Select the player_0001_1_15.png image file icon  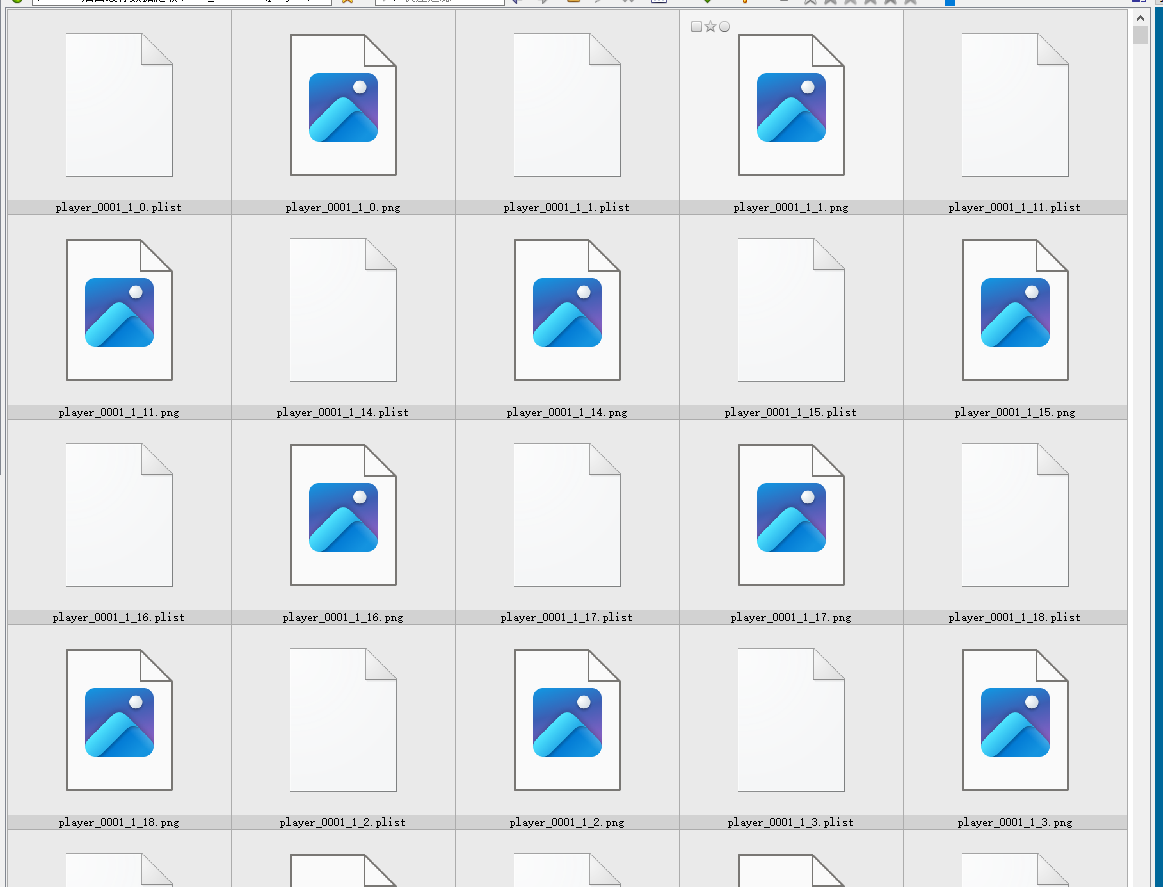[x=1015, y=310]
